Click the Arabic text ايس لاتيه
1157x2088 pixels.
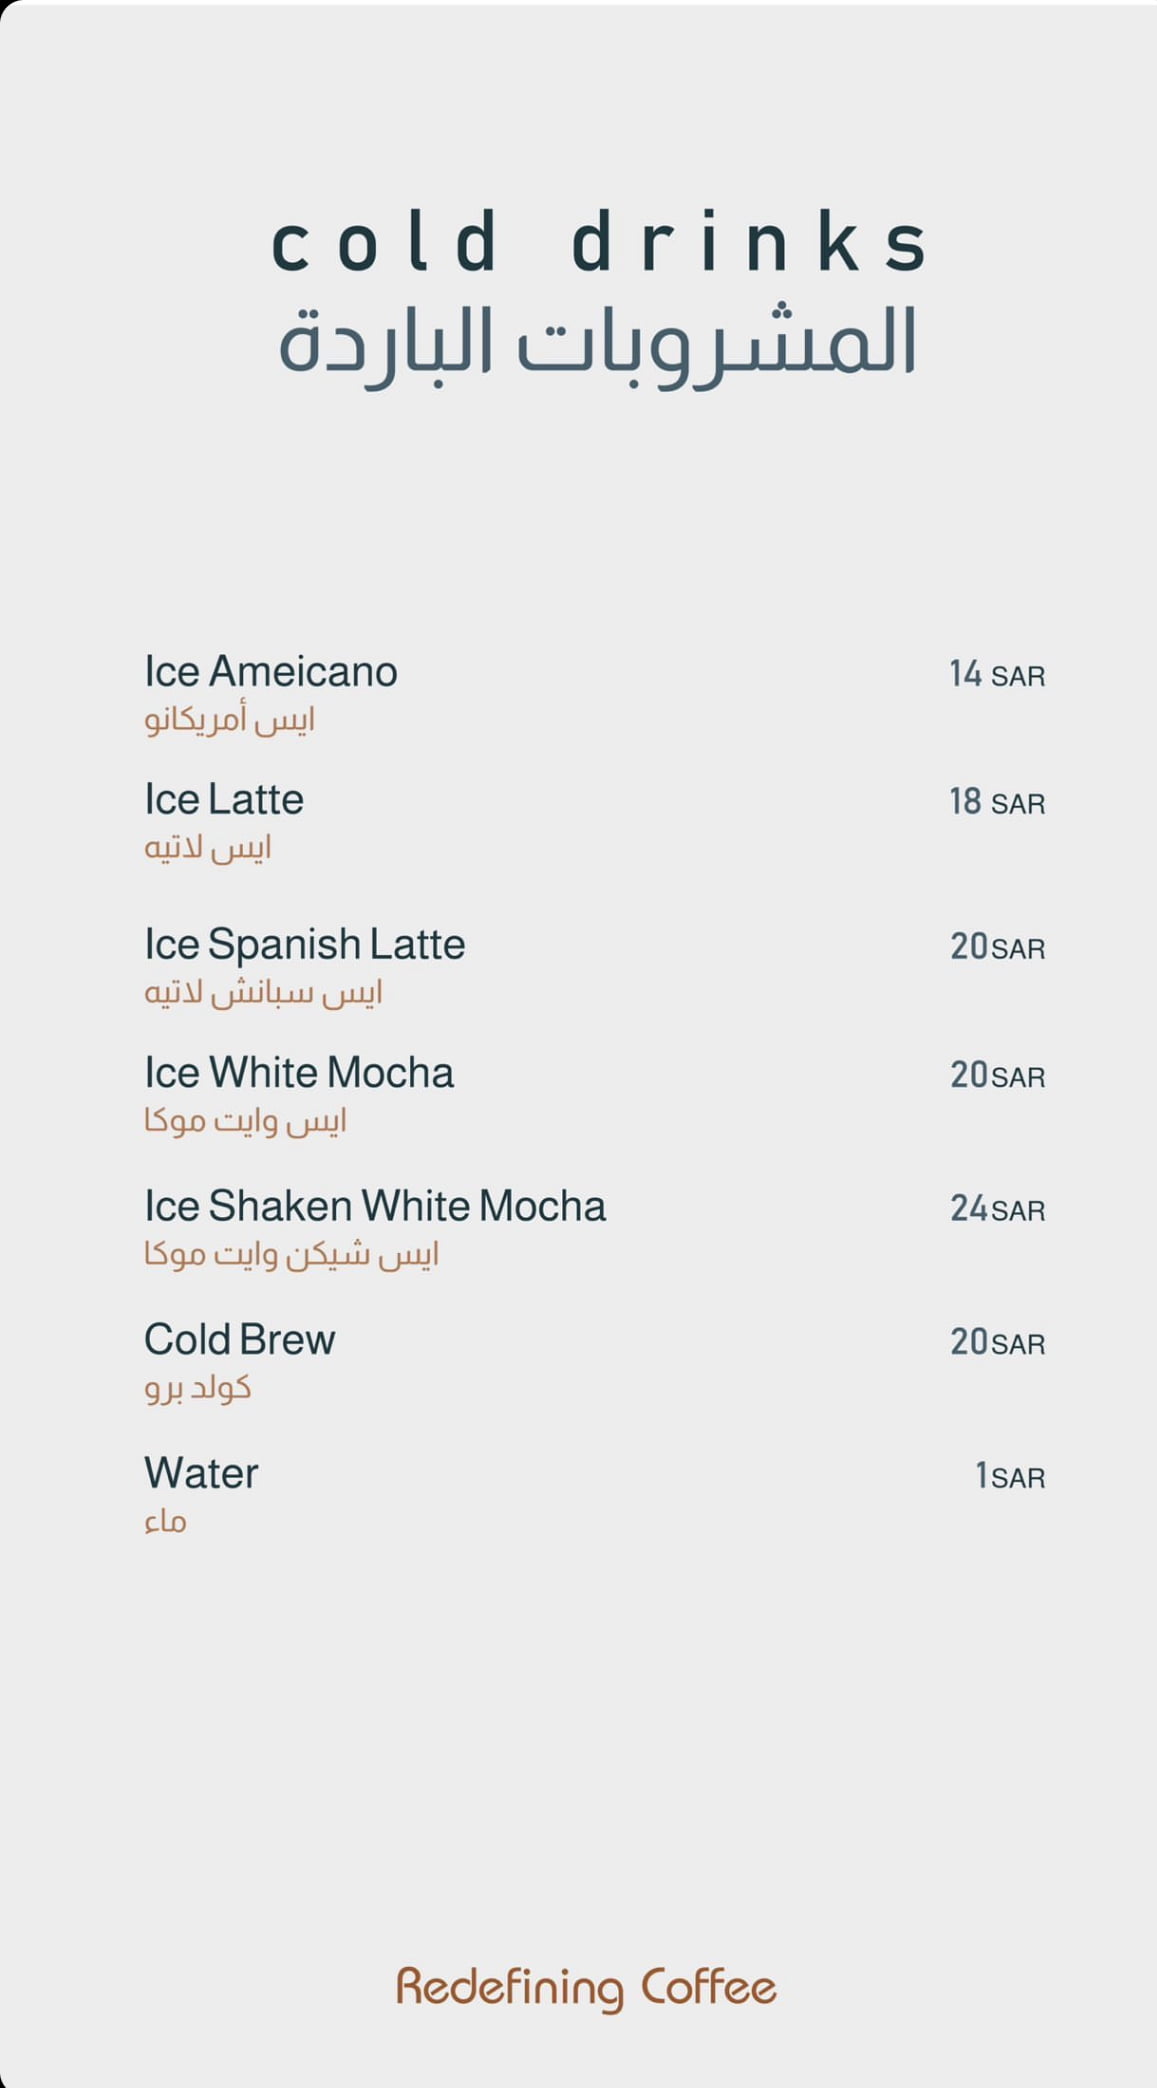[x=207, y=848]
